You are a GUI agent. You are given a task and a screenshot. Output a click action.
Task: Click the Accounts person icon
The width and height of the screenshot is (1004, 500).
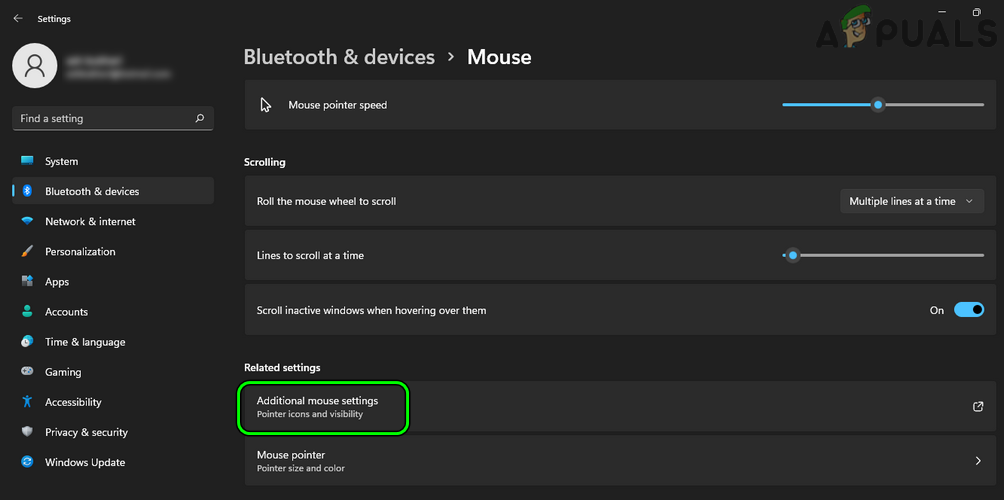coord(27,312)
